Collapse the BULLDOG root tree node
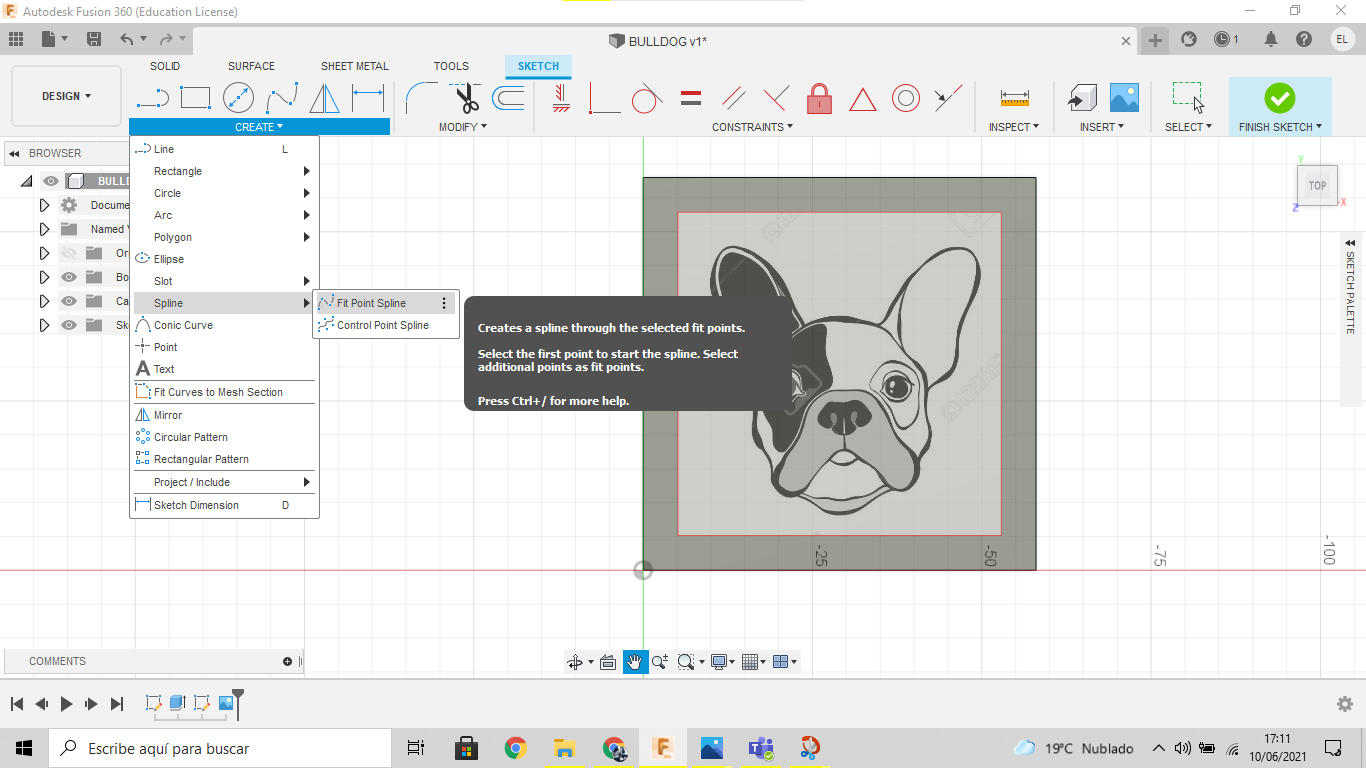The image size is (1366, 768). click(26, 181)
